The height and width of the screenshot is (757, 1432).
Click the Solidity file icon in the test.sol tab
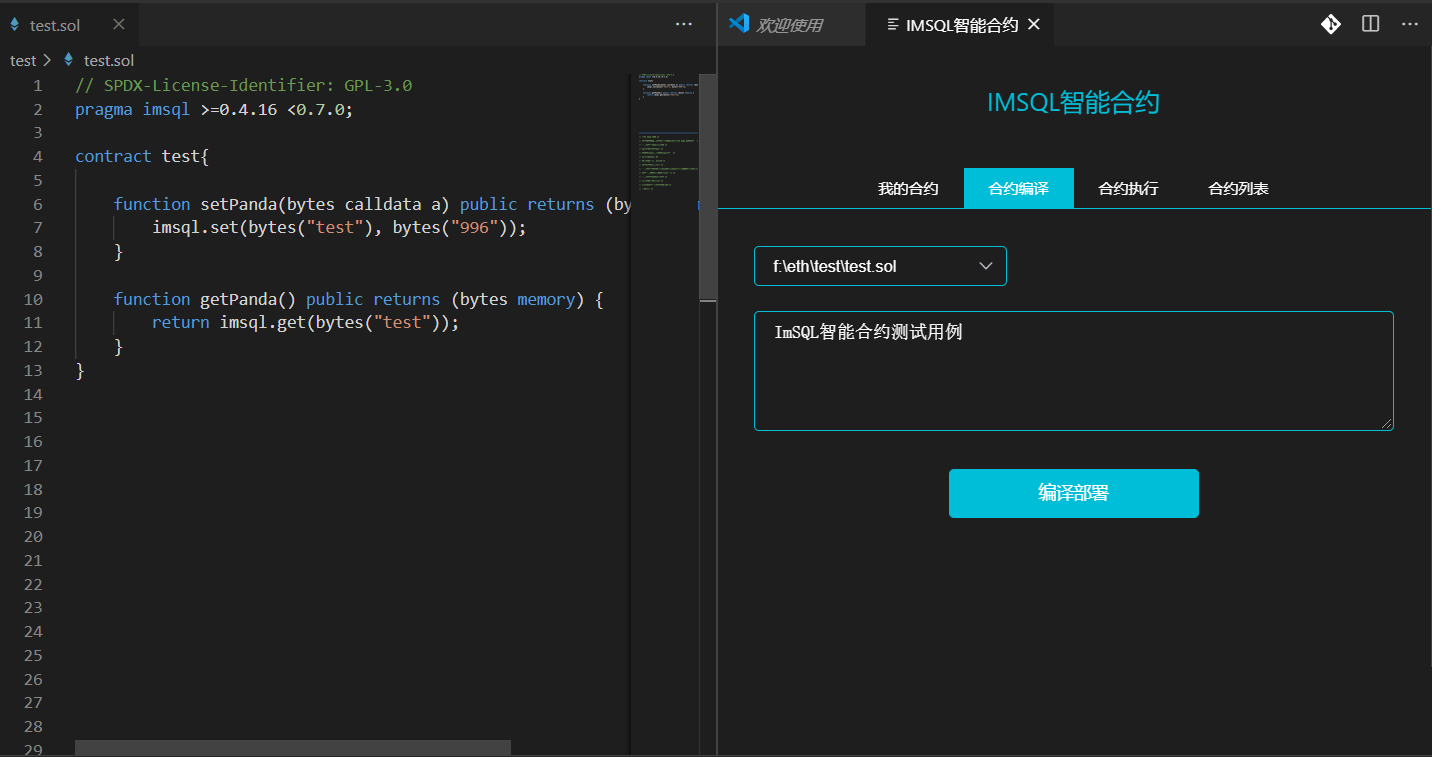coord(15,25)
